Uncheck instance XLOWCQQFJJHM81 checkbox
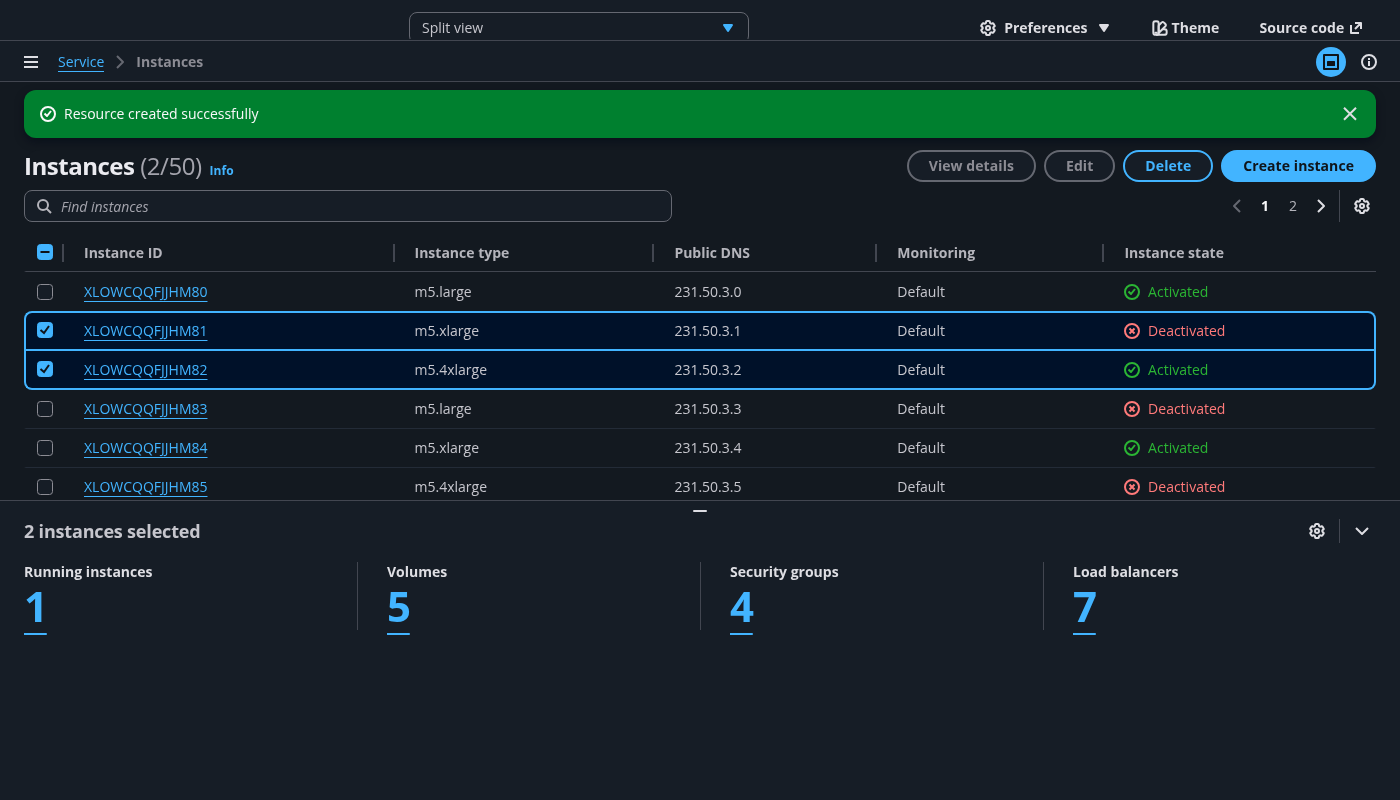Viewport: 1400px width, 800px height. pos(45,330)
